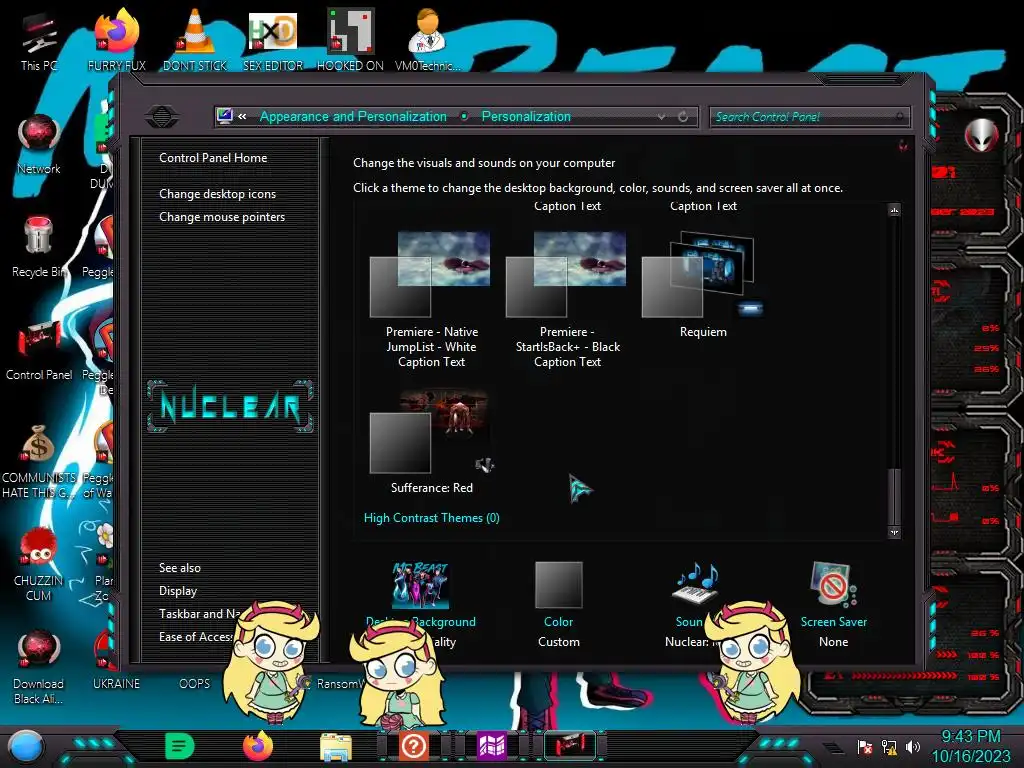Click the refresh icon in address bar
This screenshot has width=1024, height=768.
(683, 116)
